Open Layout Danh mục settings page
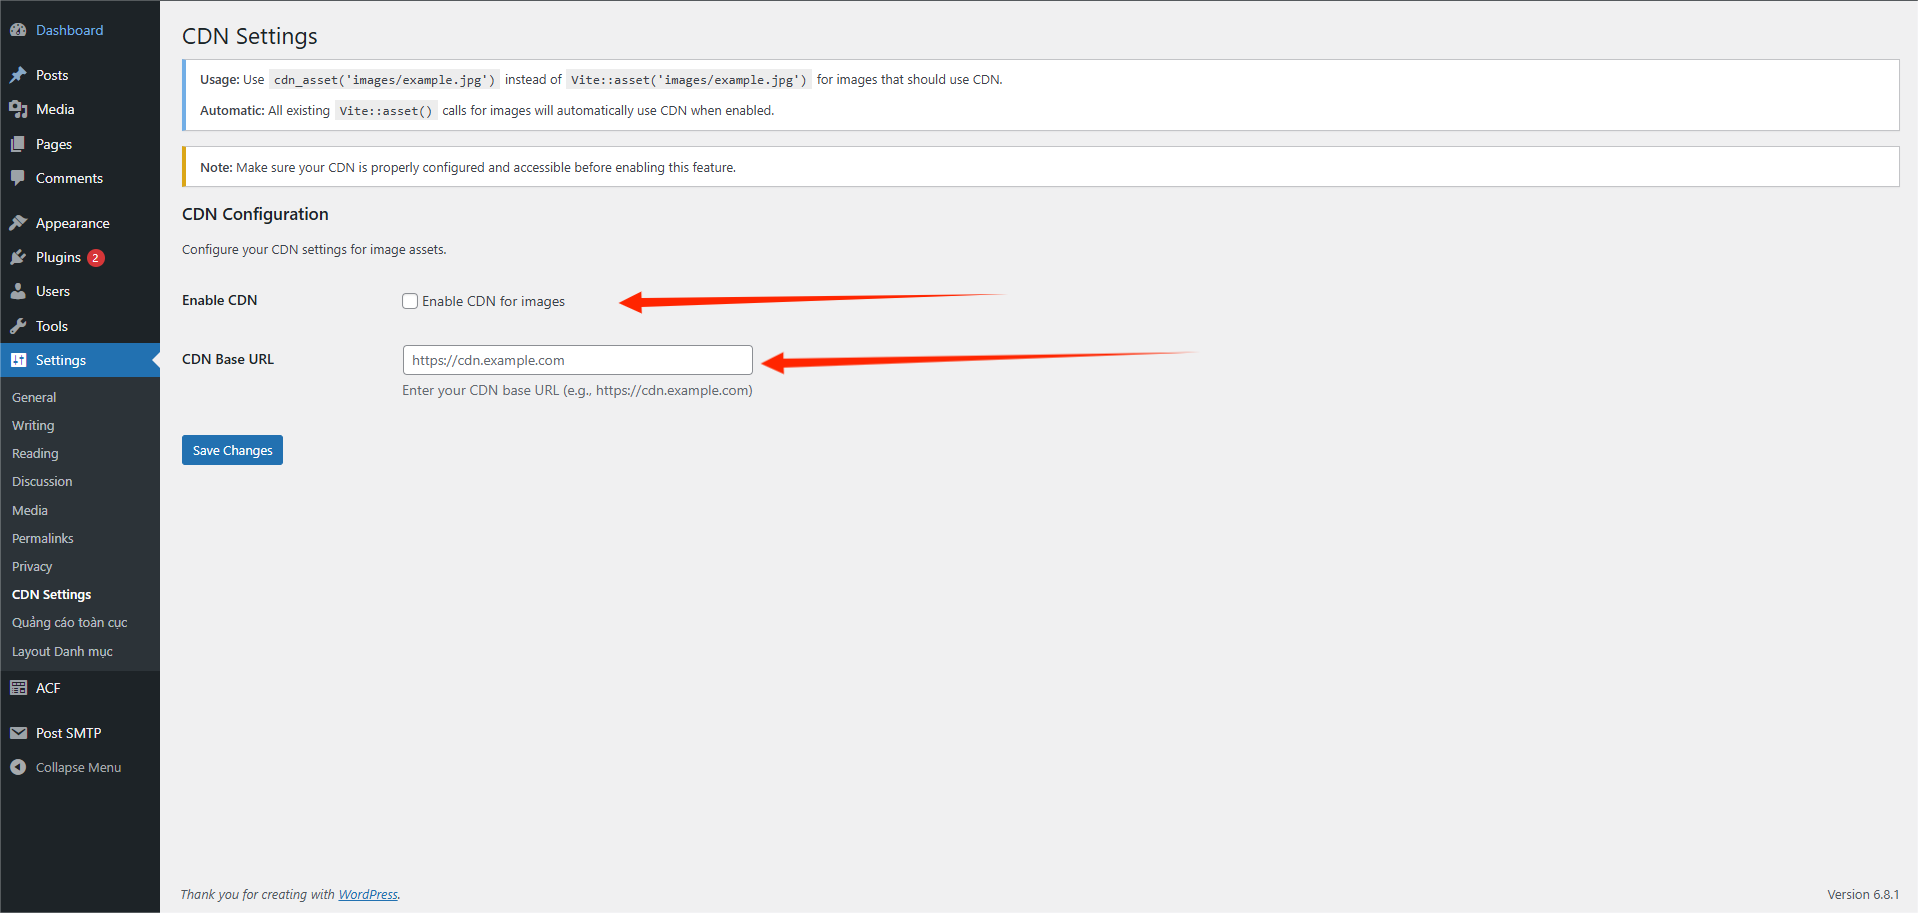Viewport: 1918px width, 913px height. point(62,651)
